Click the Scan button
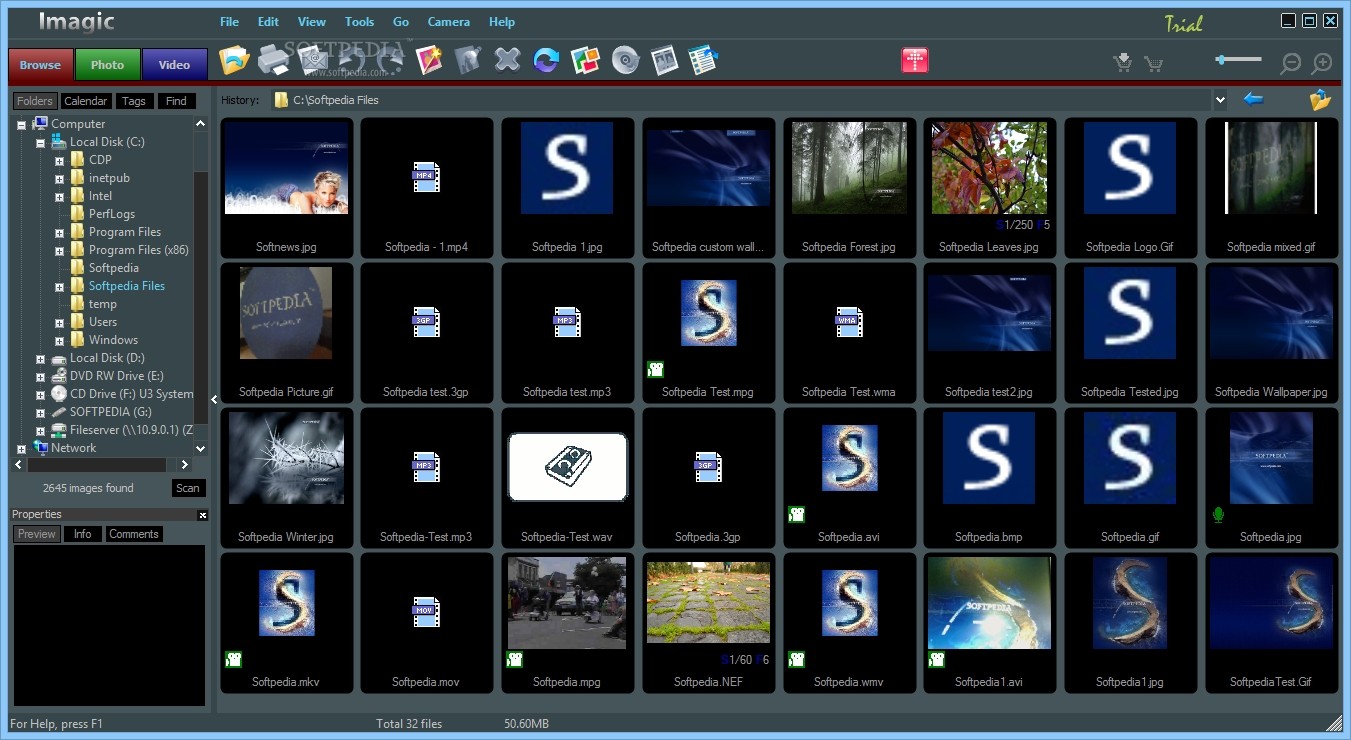 tap(188, 488)
